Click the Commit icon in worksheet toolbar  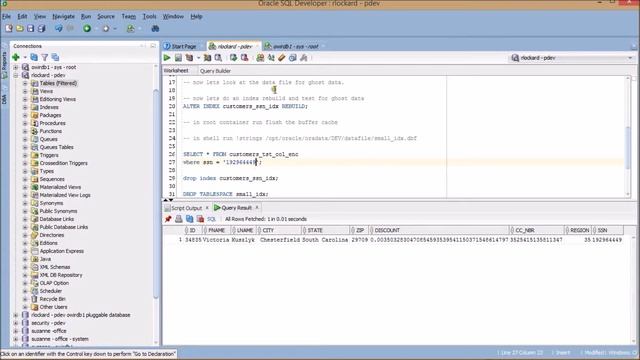pyautogui.click(x=233, y=58)
